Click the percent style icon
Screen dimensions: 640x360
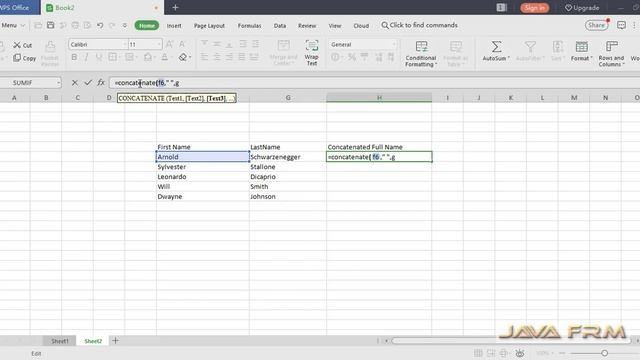point(351,58)
